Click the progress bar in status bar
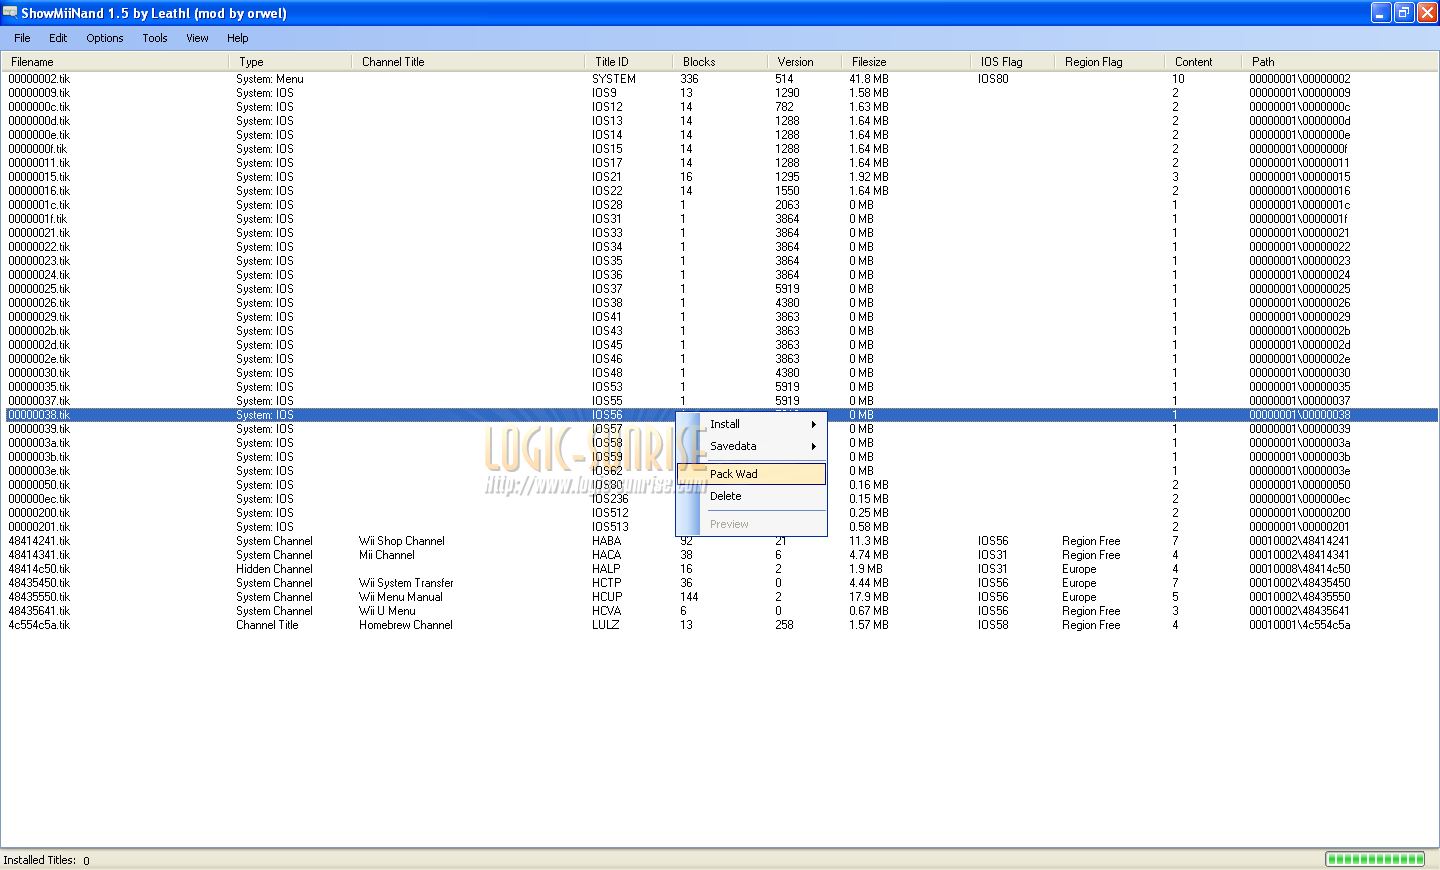This screenshot has height=870, width=1440. point(1375,859)
